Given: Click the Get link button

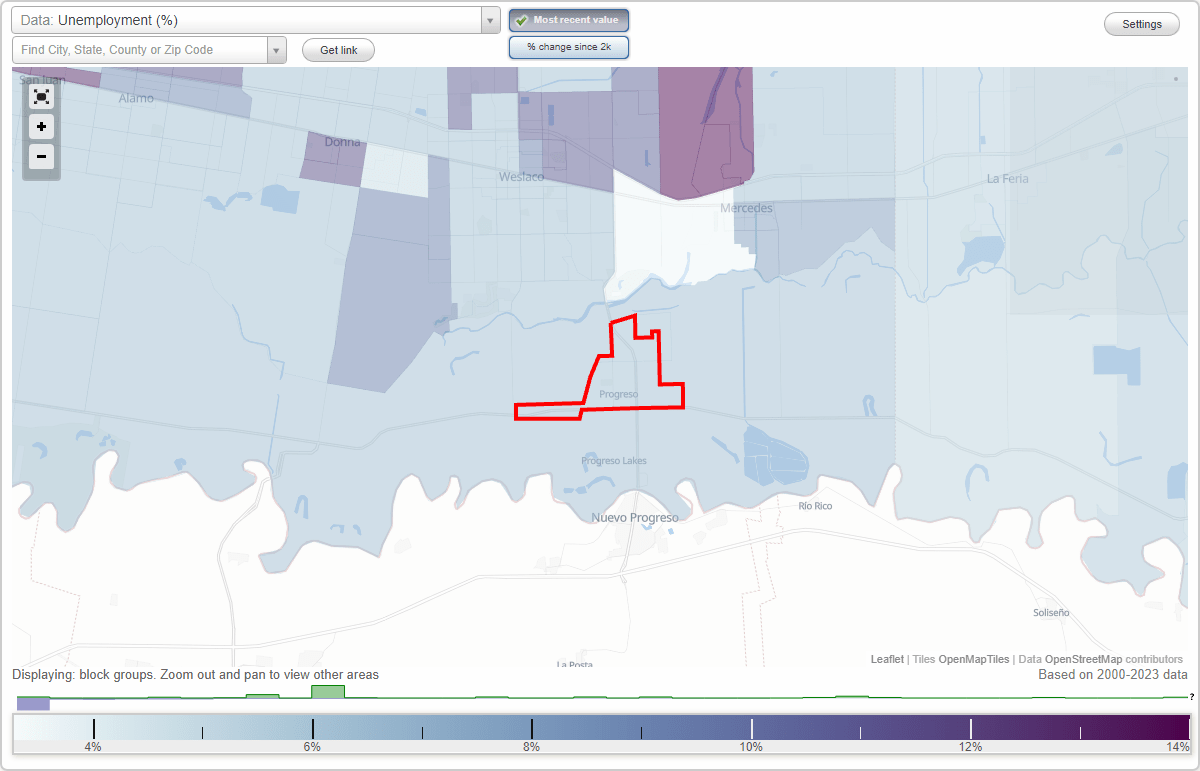Looking at the screenshot, I should coord(337,50).
